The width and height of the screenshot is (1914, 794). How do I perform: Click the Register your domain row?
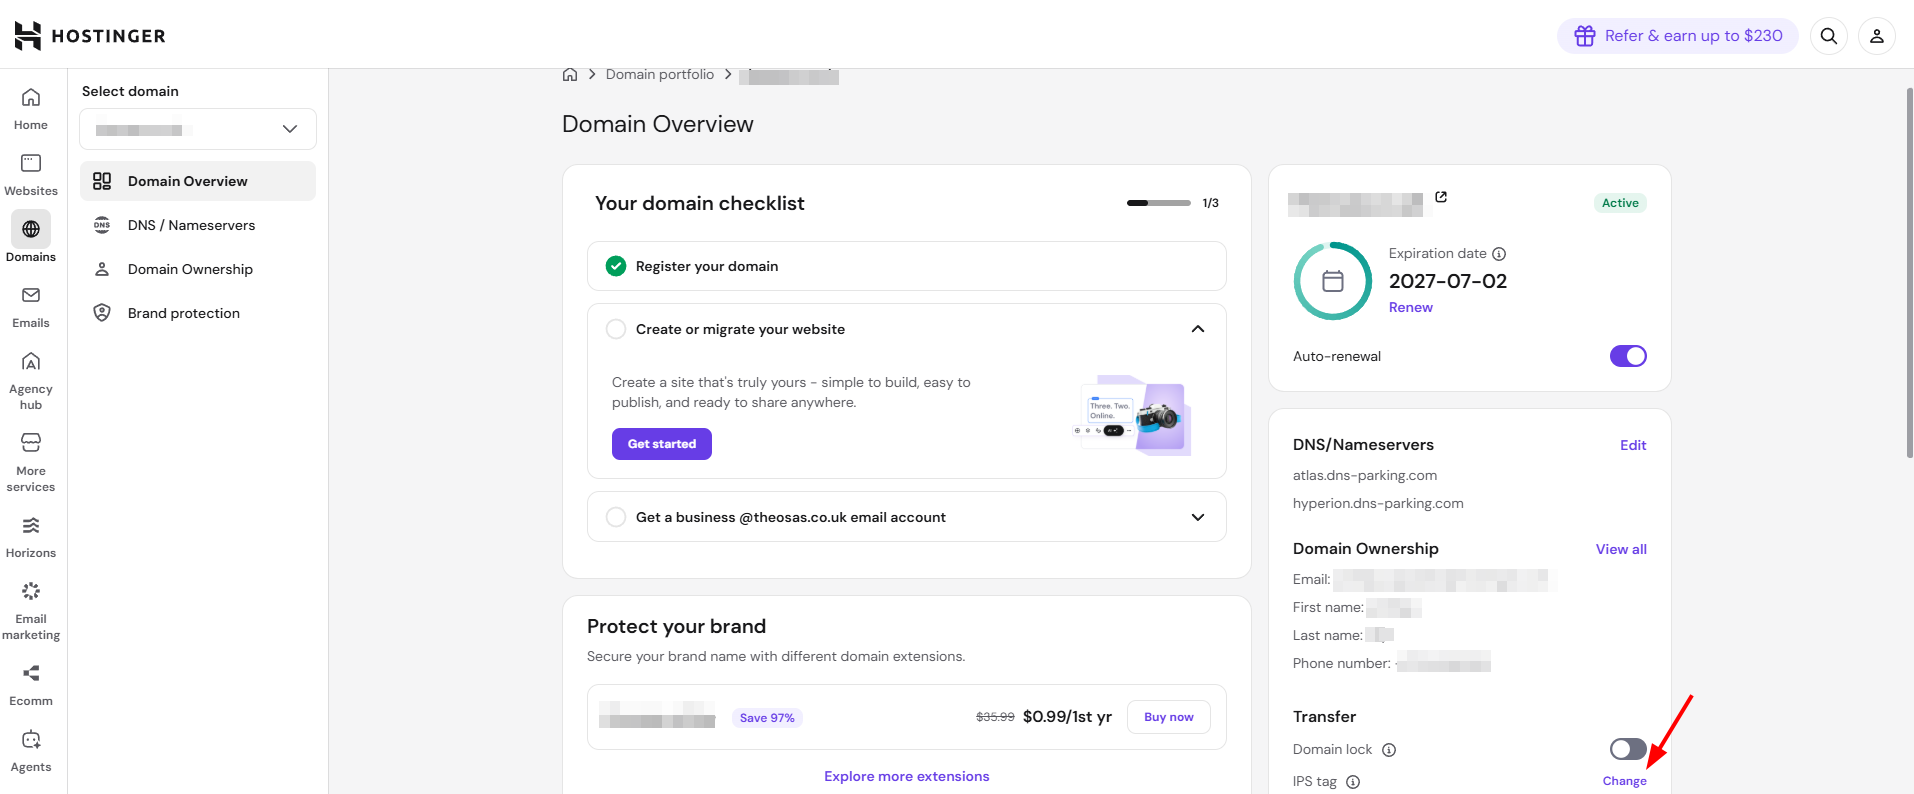pos(907,266)
